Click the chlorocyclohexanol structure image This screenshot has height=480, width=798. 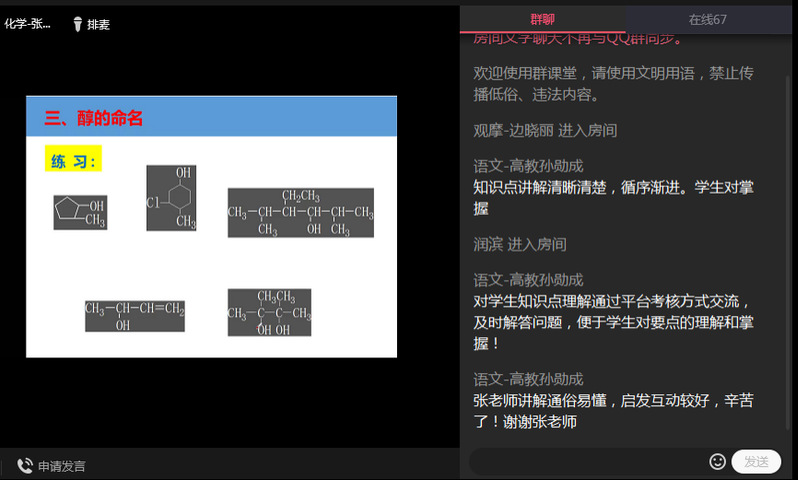point(171,198)
